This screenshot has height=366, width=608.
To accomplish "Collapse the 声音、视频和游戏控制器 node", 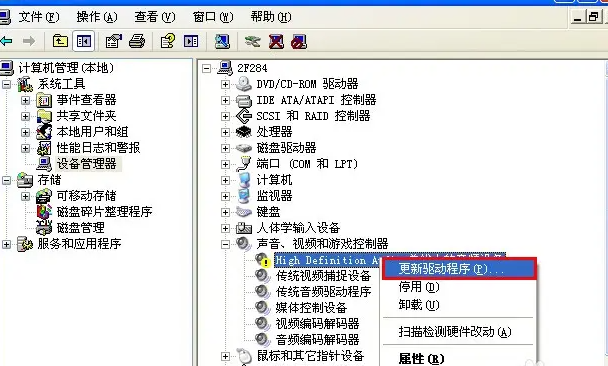I will point(225,244).
